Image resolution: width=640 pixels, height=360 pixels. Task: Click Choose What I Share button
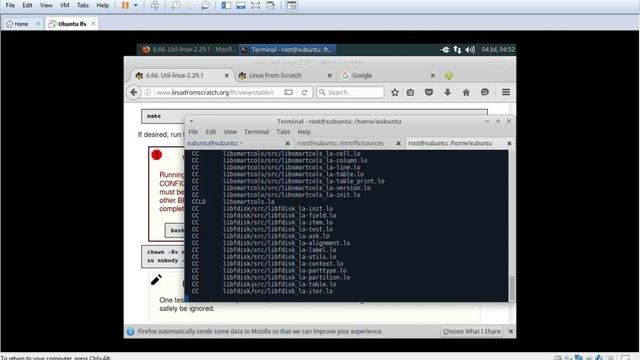pyautogui.click(x=471, y=331)
